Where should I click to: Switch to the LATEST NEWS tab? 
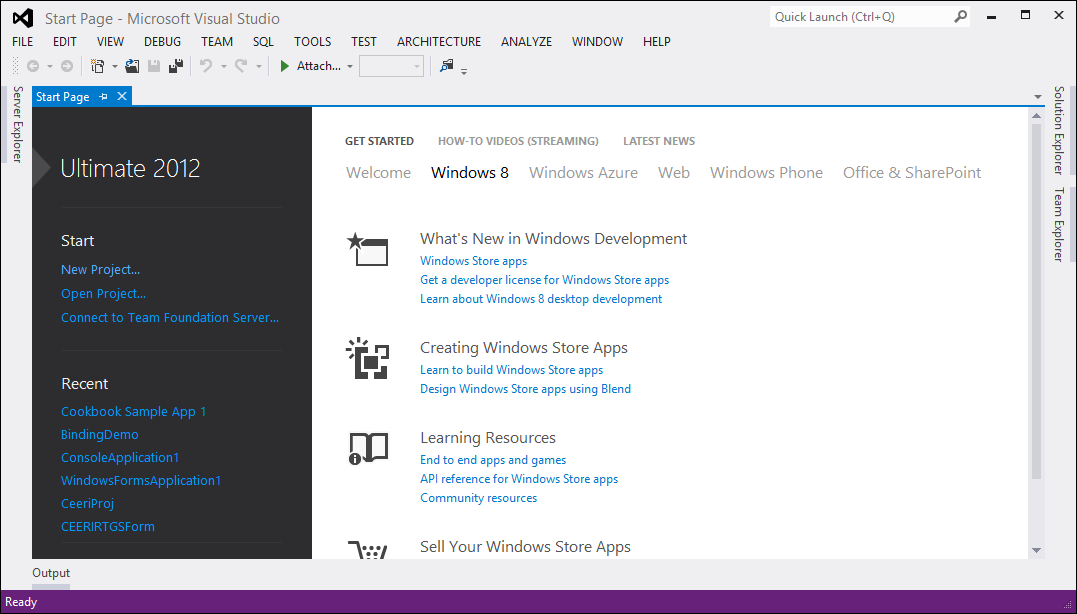tap(659, 141)
